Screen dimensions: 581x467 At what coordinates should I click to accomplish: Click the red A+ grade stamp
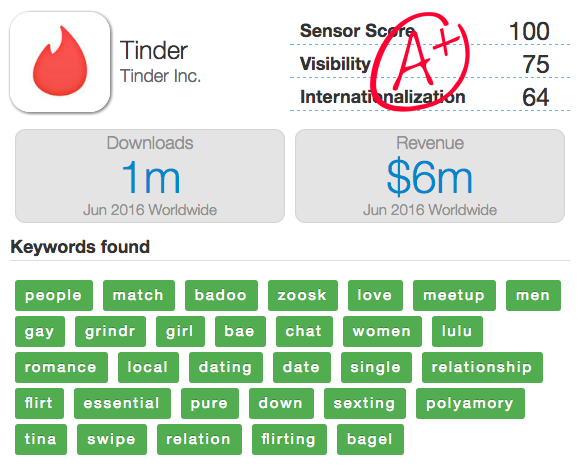(420, 61)
